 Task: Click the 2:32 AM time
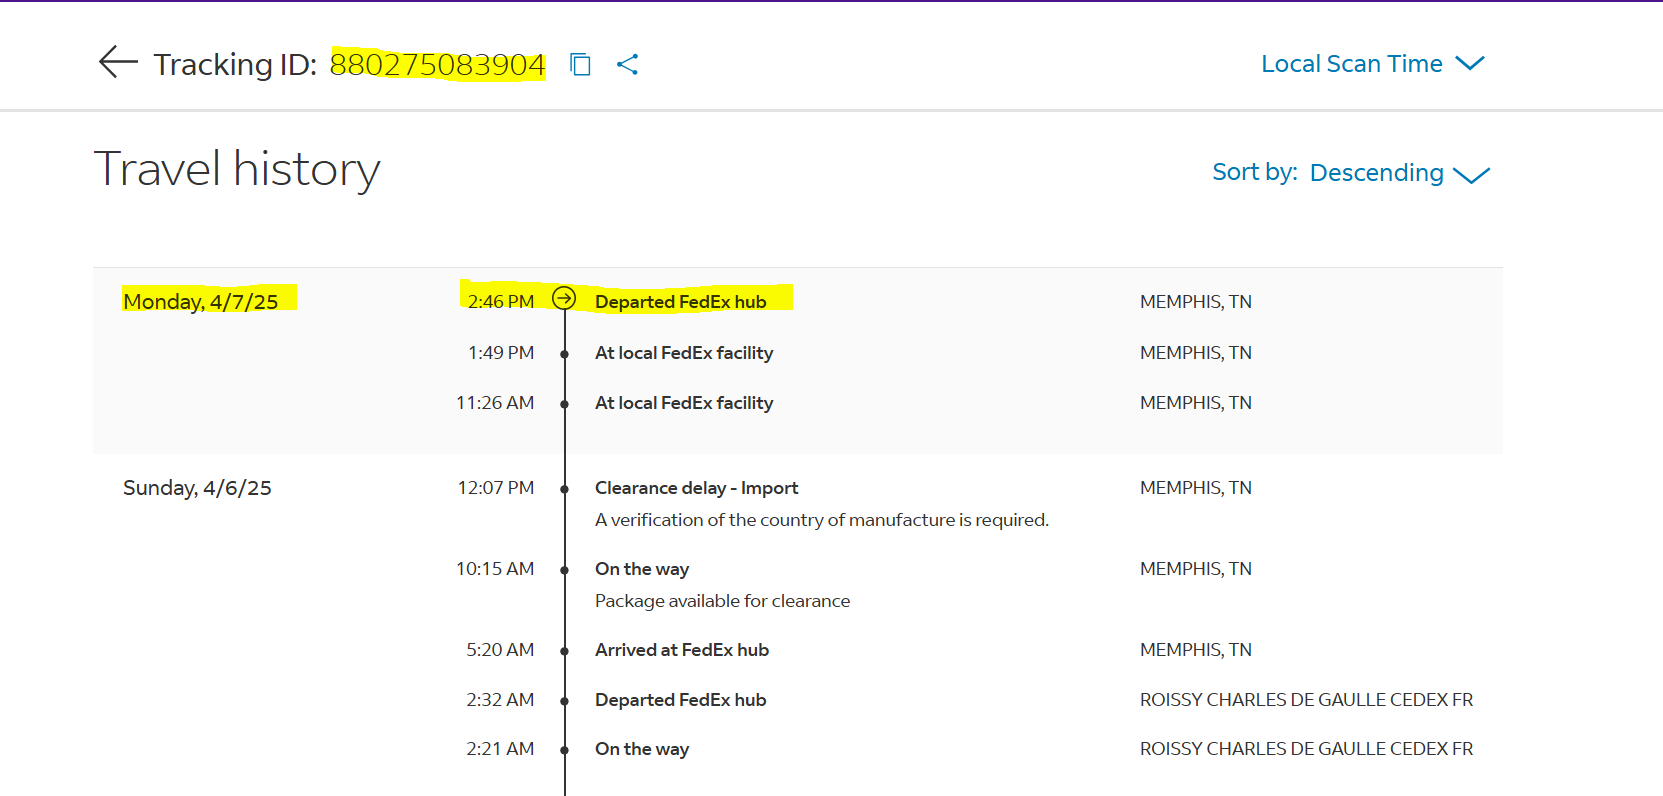coord(500,699)
